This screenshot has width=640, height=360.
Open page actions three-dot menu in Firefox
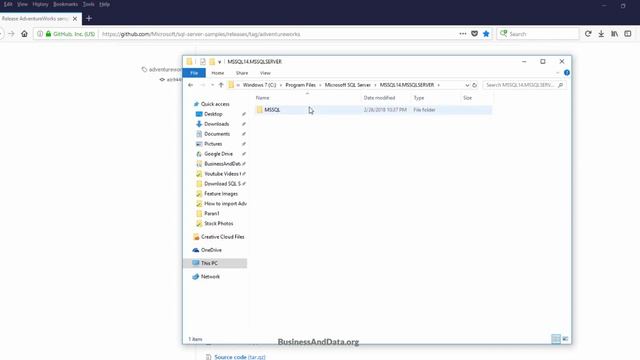[x=462, y=34]
